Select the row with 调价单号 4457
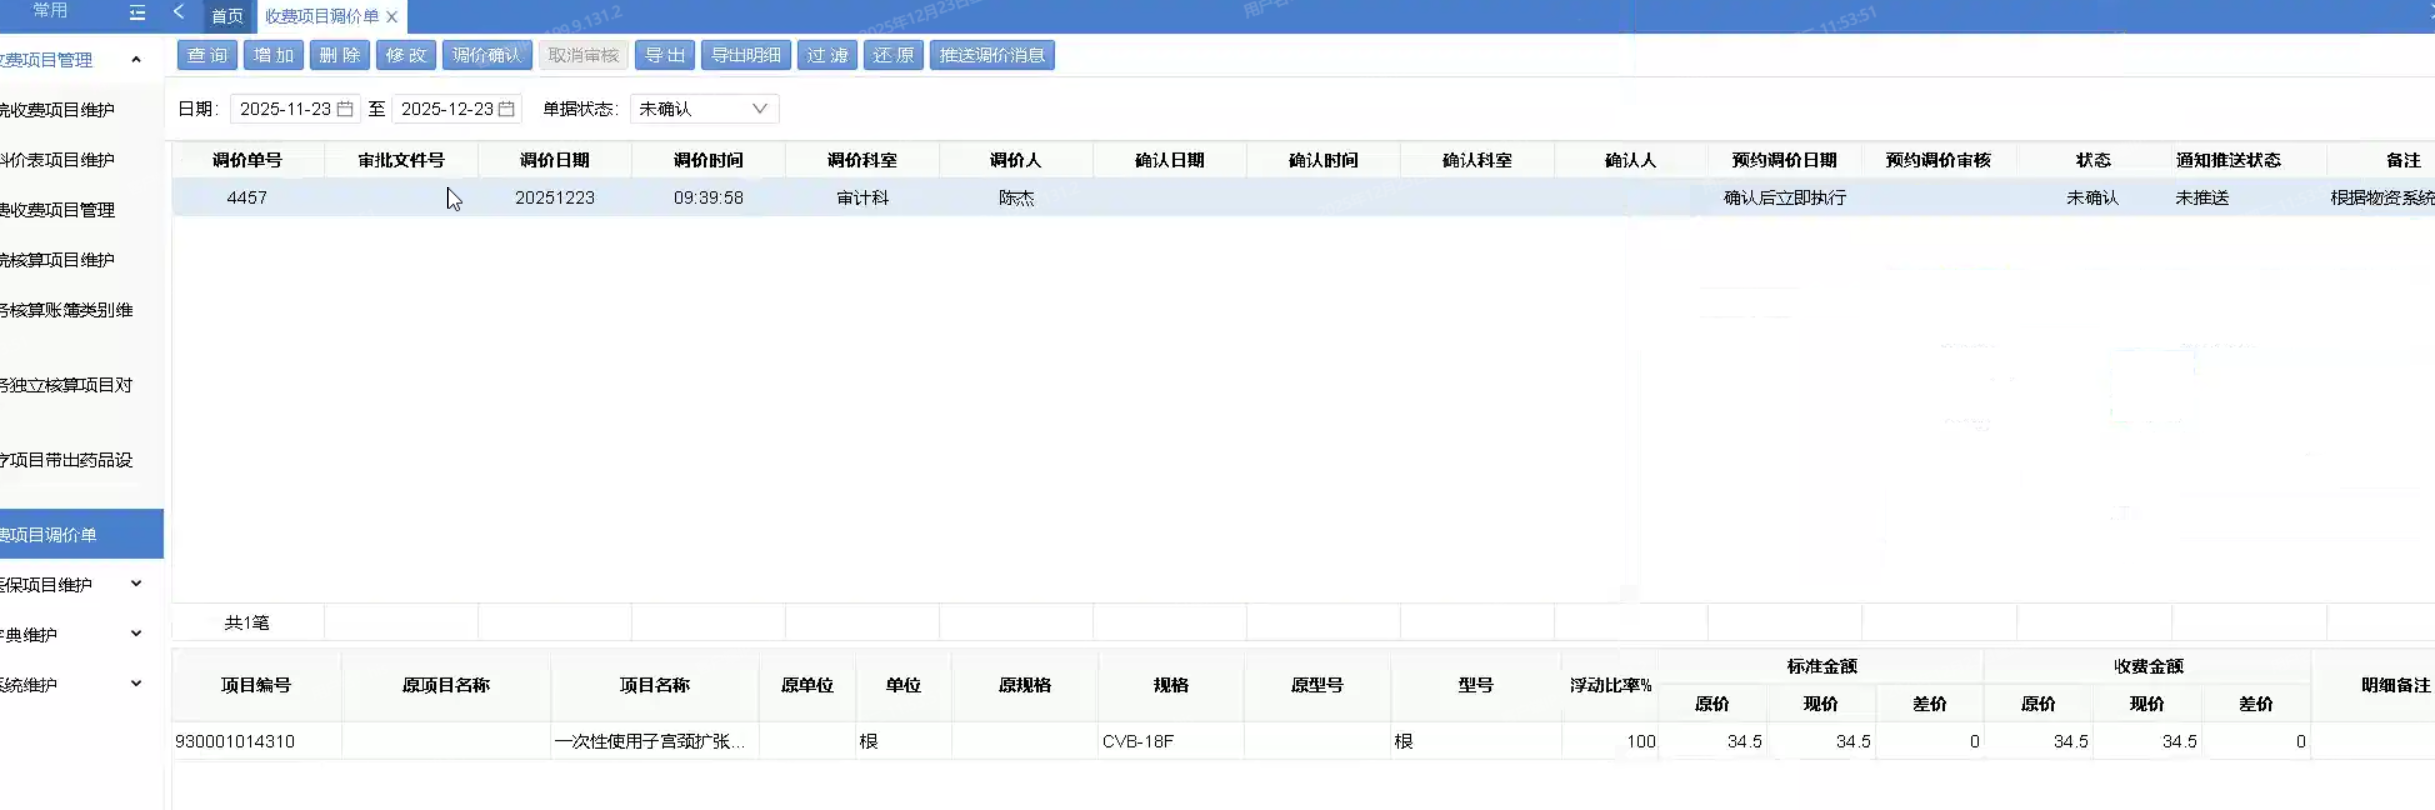The image size is (2435, 810). (1303, 198)
